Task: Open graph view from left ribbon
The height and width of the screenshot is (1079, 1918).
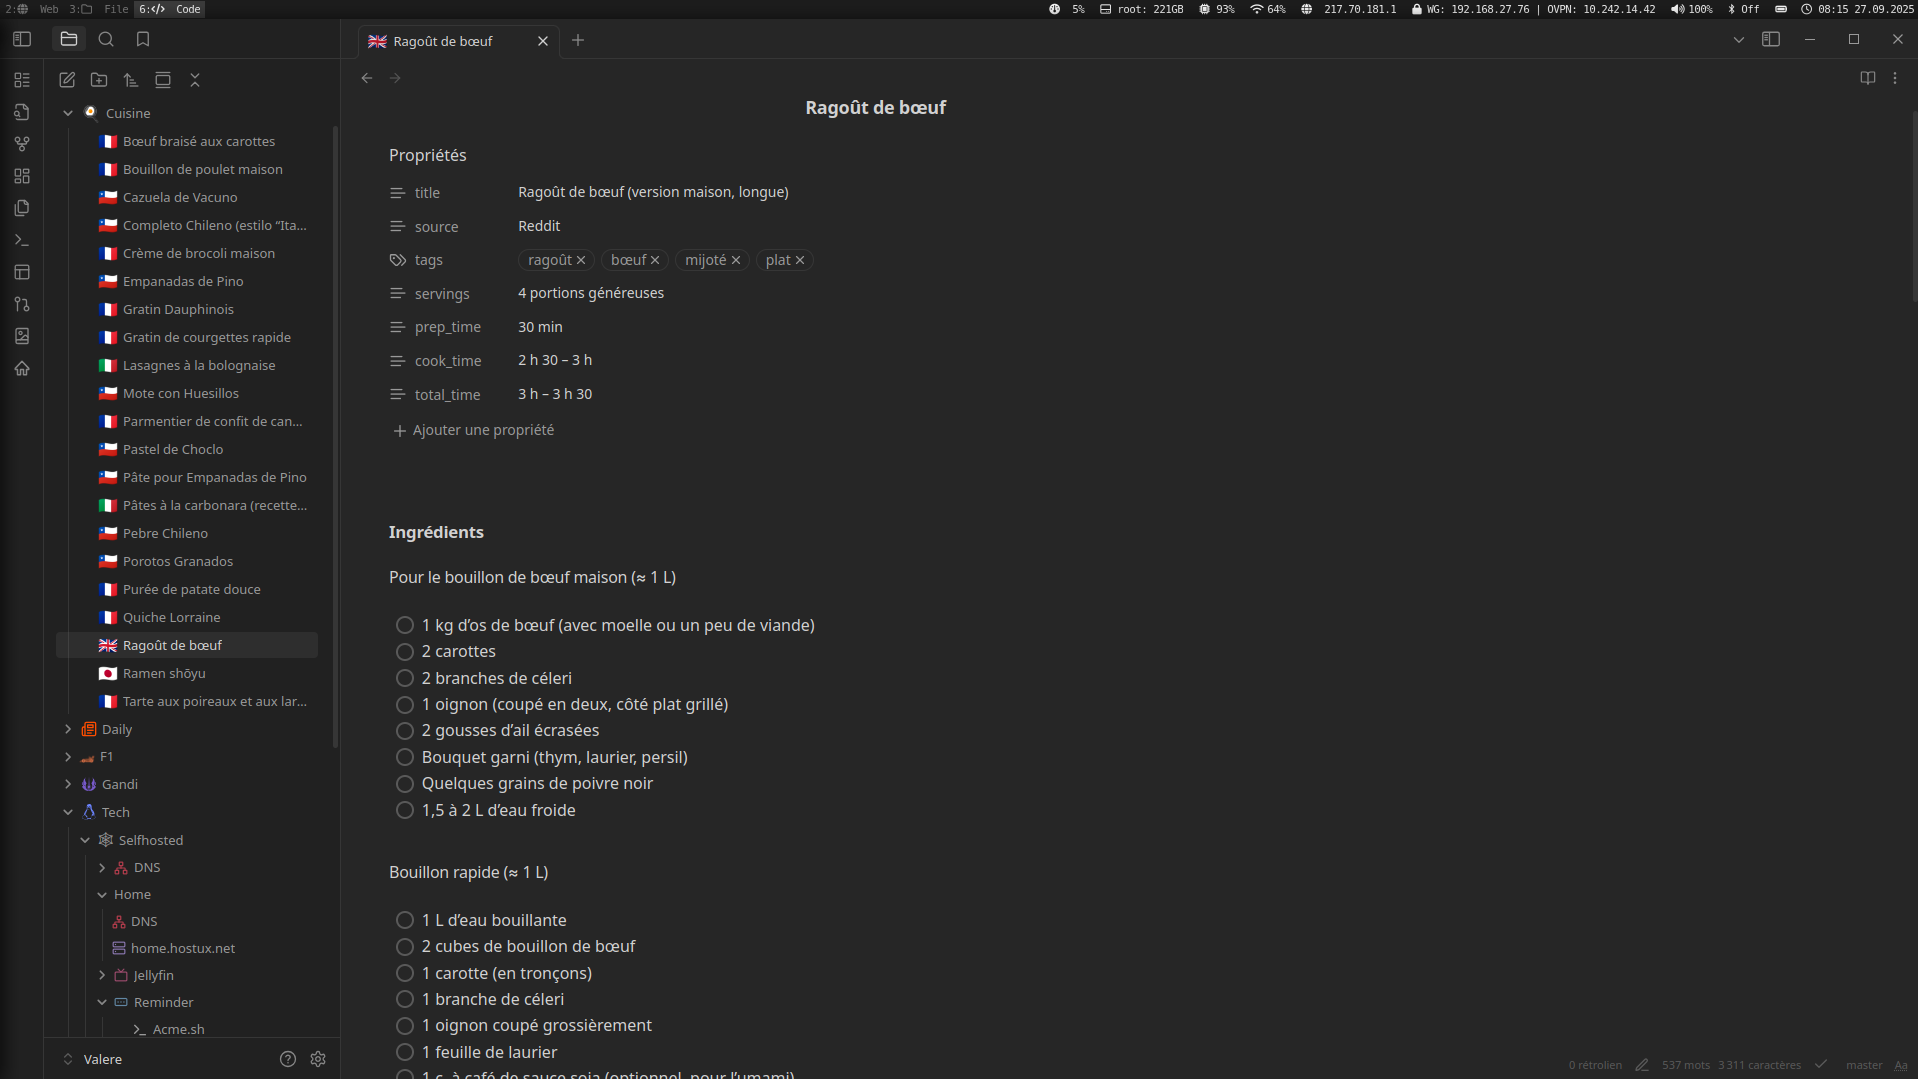Action: (x=22, y=144)
